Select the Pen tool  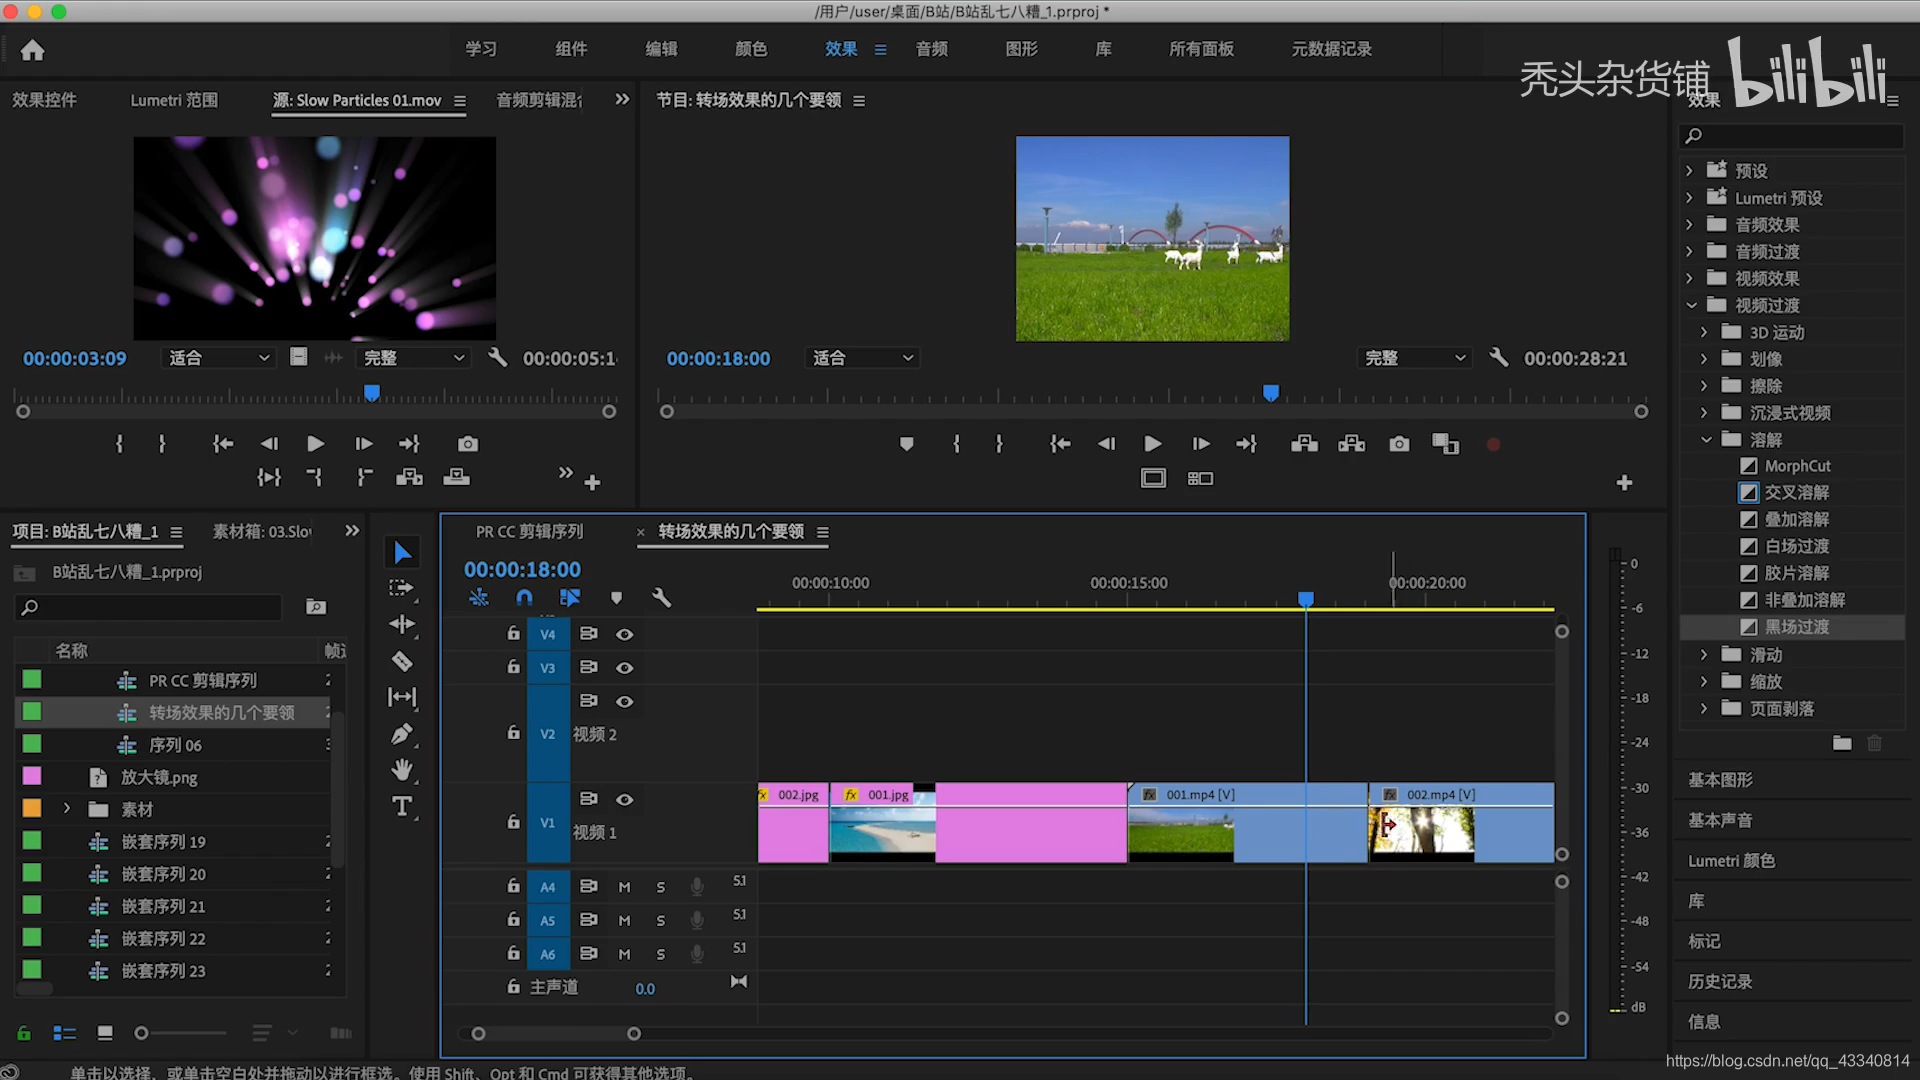point(402,734)
